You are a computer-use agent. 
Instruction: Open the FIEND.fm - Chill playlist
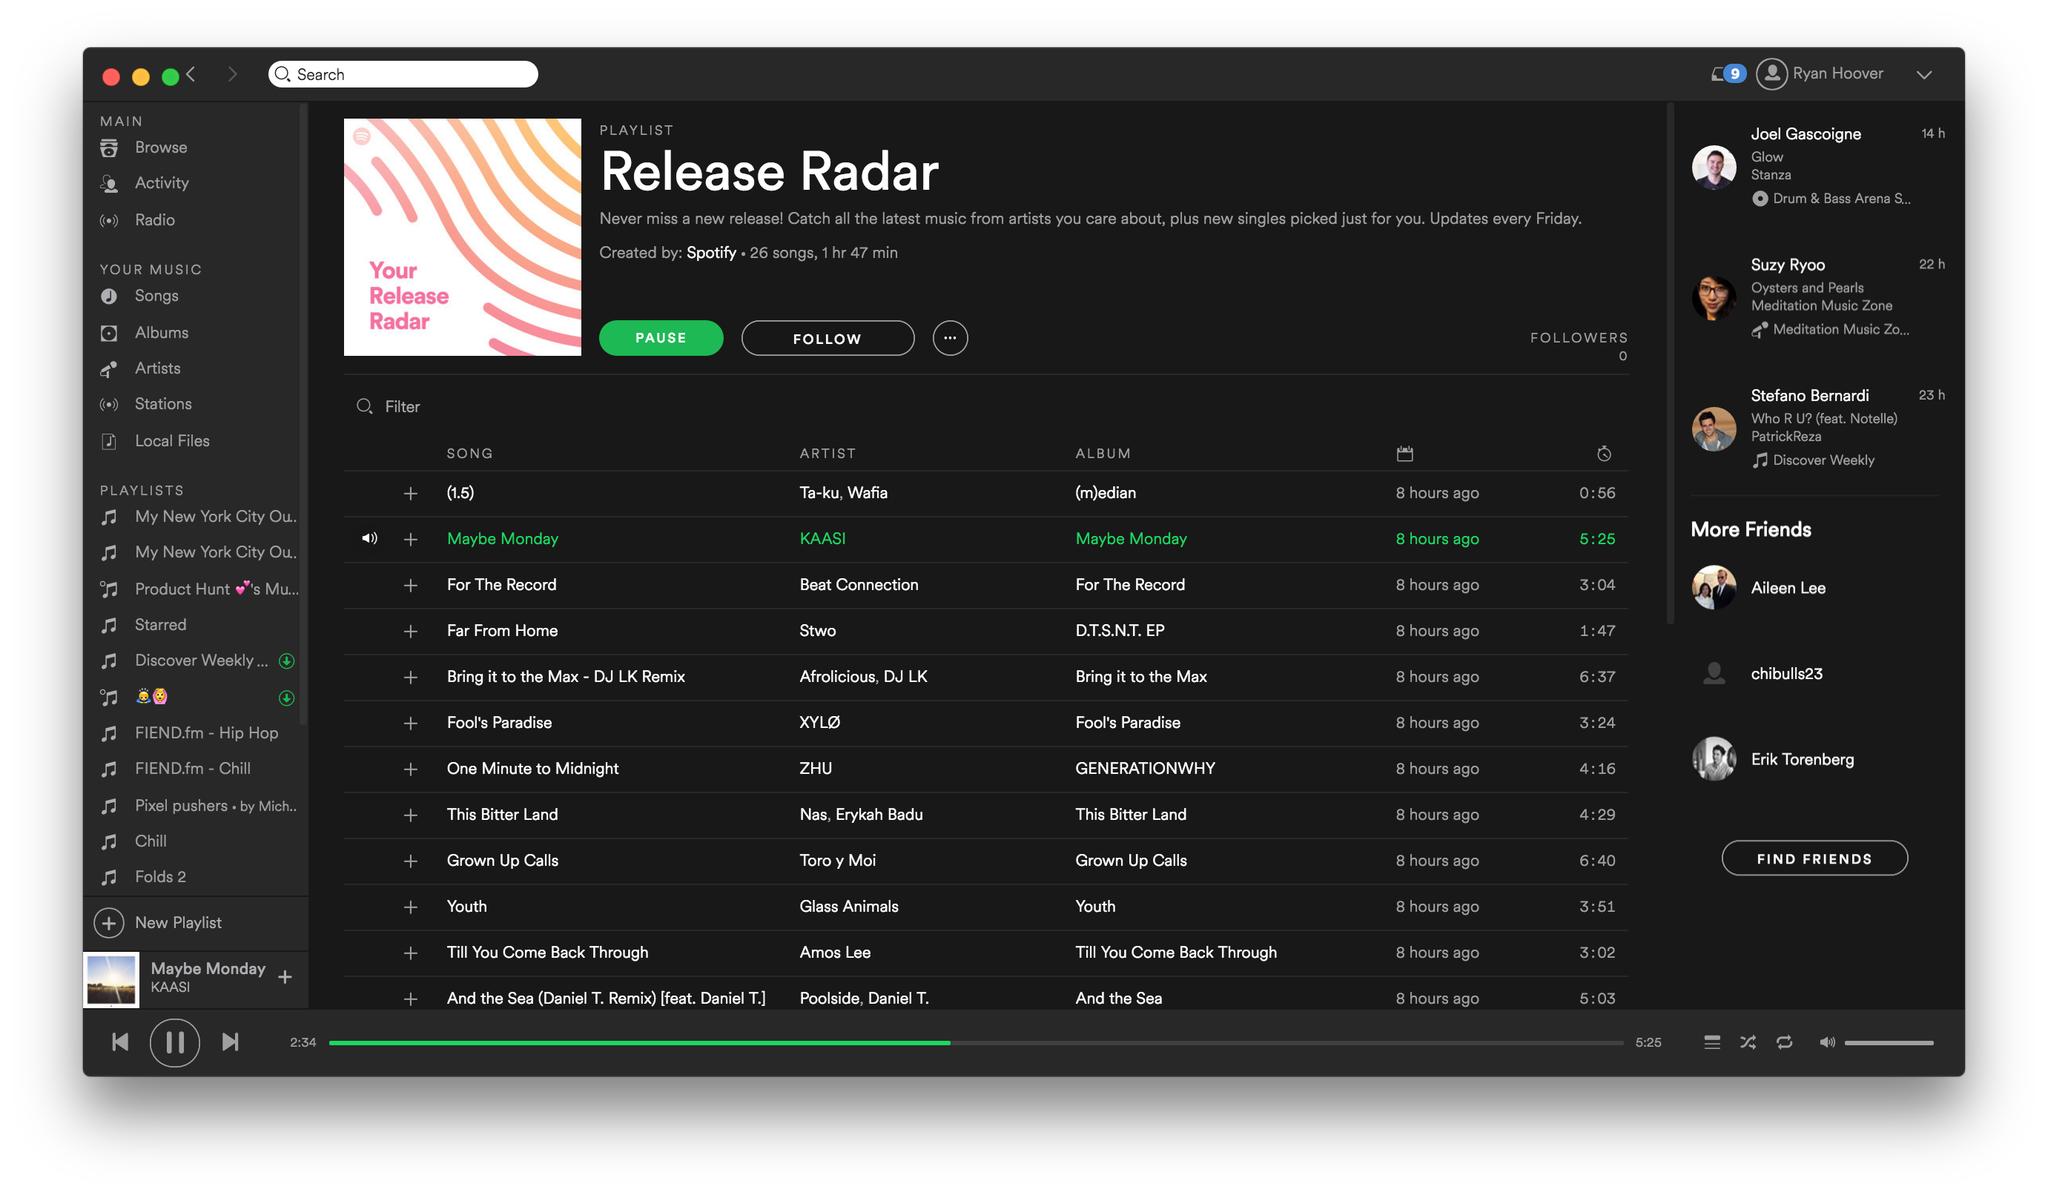192,769
